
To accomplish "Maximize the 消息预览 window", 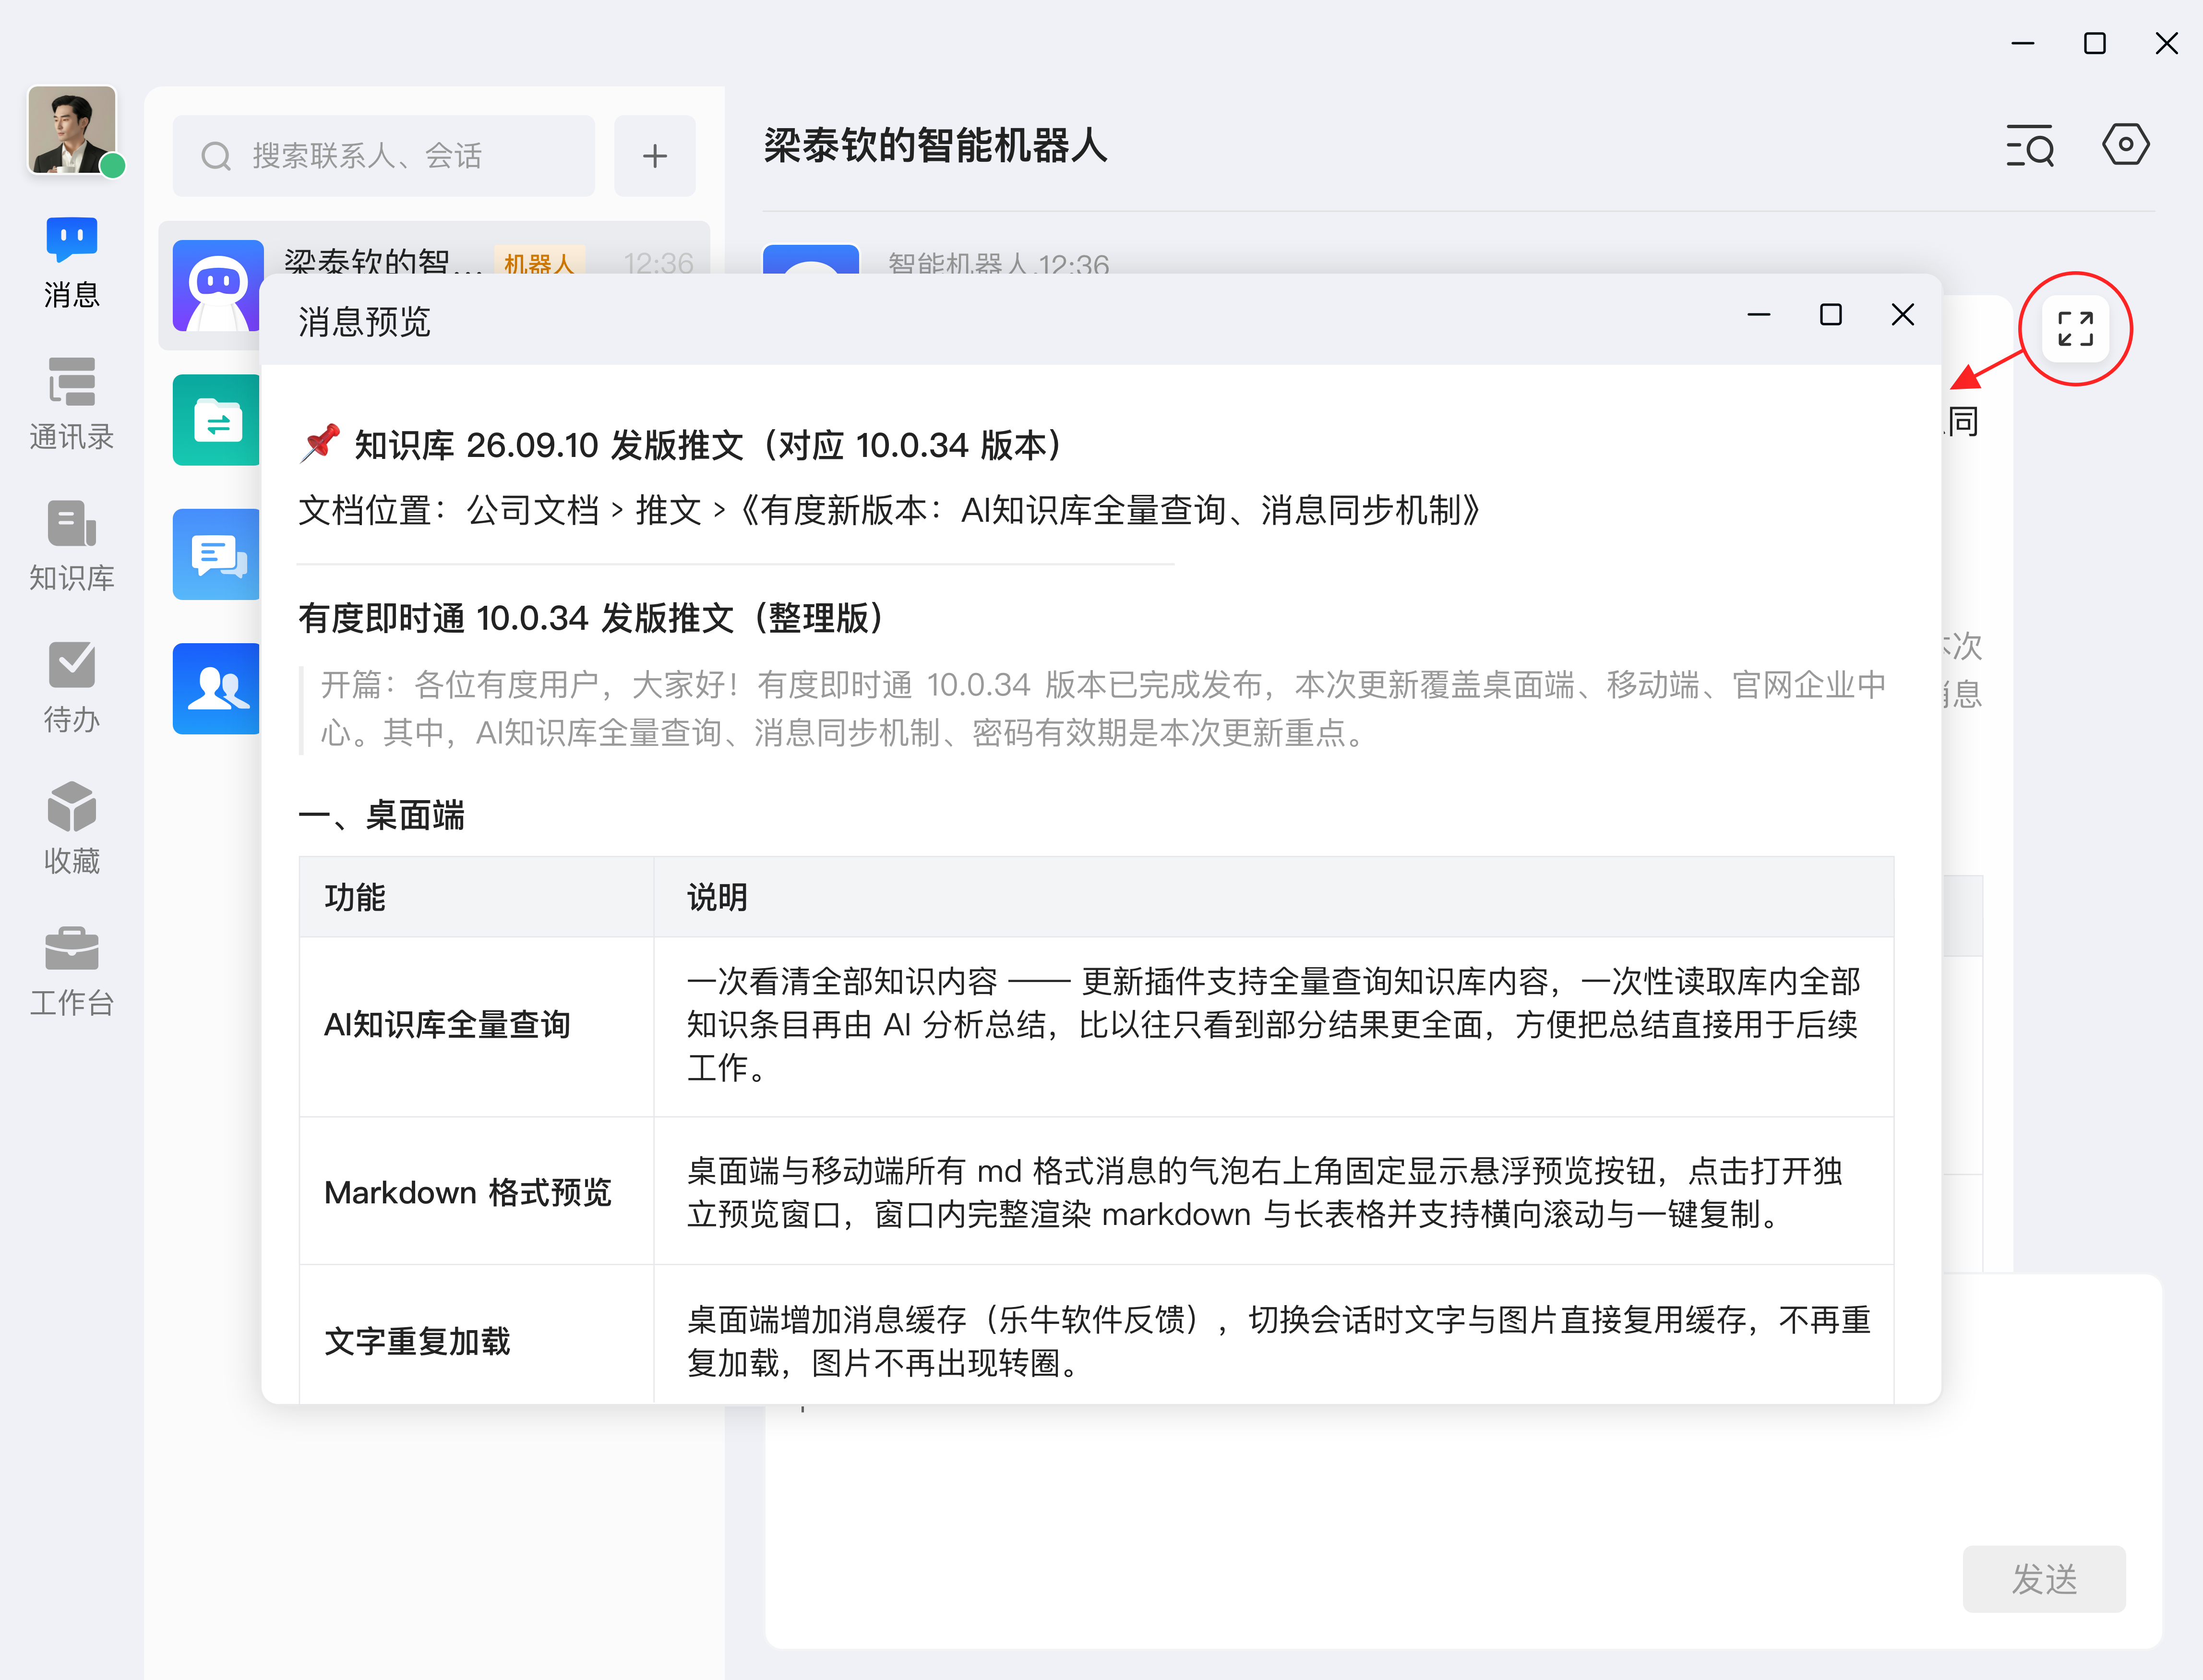I will coord(1831,315).
